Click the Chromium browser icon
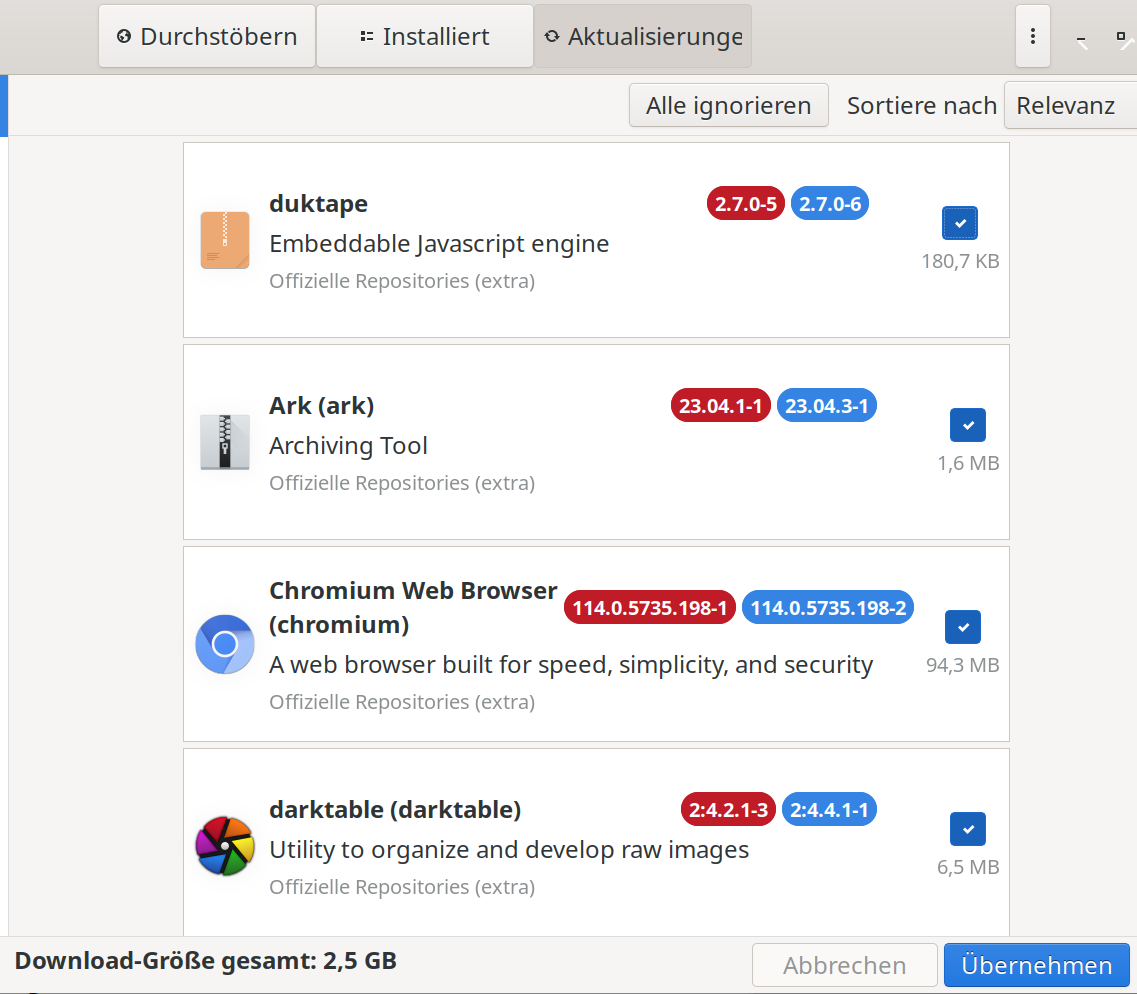The width and height of the screenshot is (1137, 994). point(224,644)
